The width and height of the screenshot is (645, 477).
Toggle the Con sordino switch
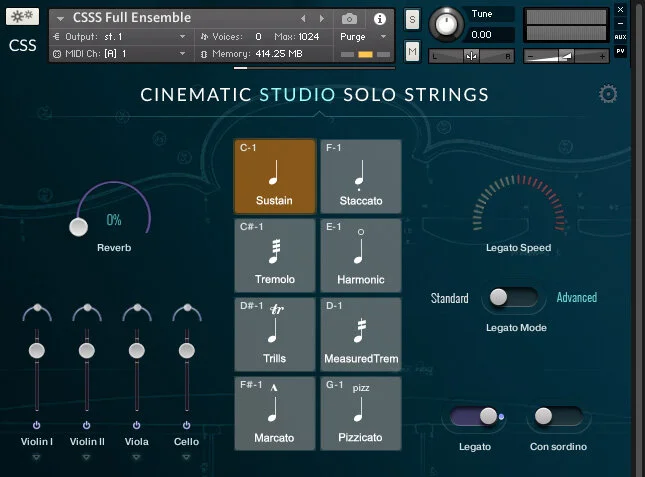tap(558, 417)
